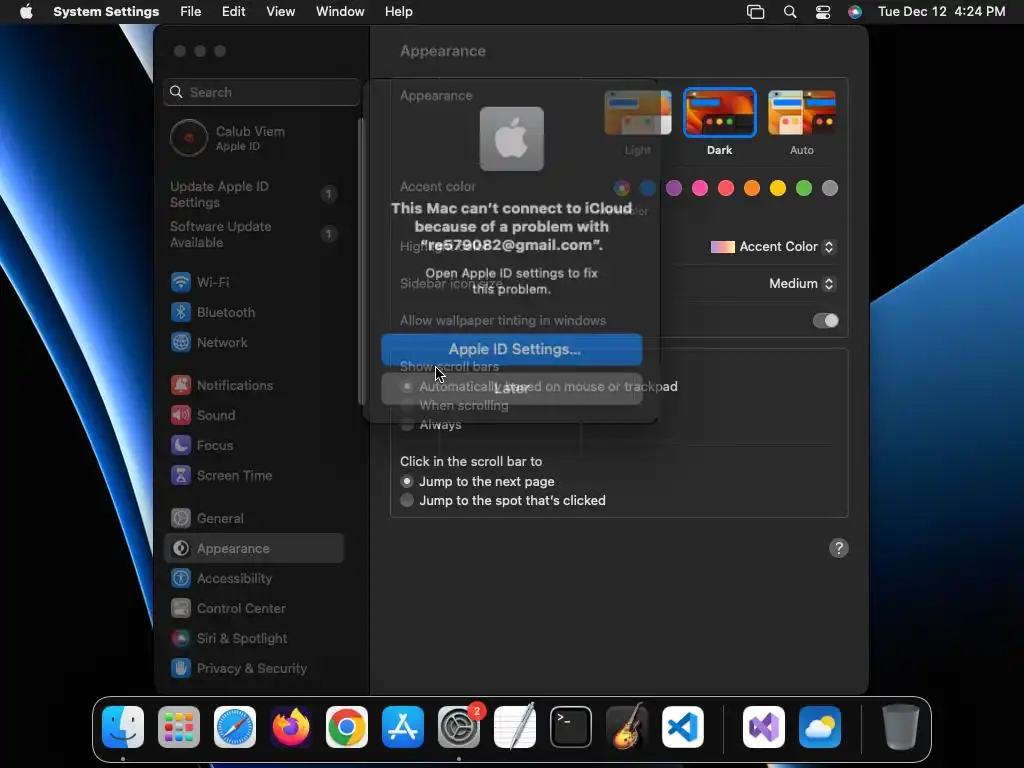The width and height of the screenshot is (1024, 768).
Task: Open the File menu
Action: [191, 12]
